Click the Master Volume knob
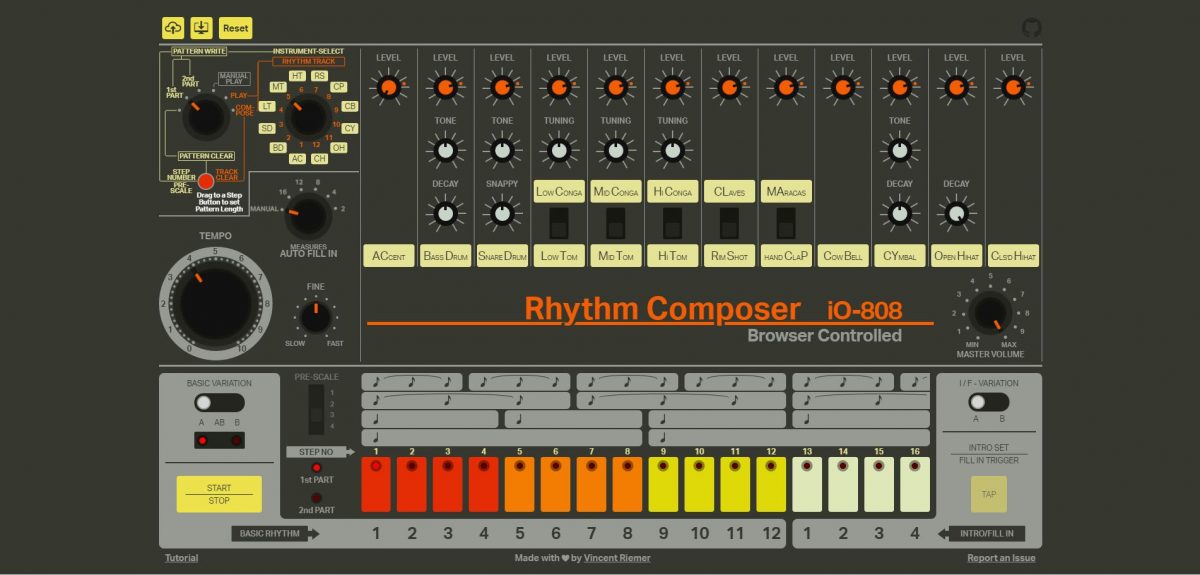The image size is (1200, 575). pos(989,312)
